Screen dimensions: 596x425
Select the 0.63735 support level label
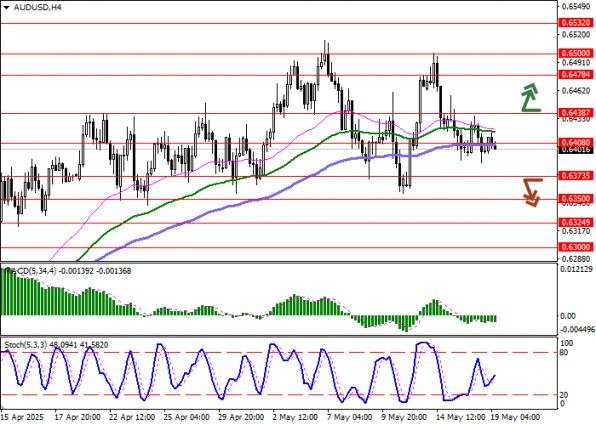coord(576,175)
